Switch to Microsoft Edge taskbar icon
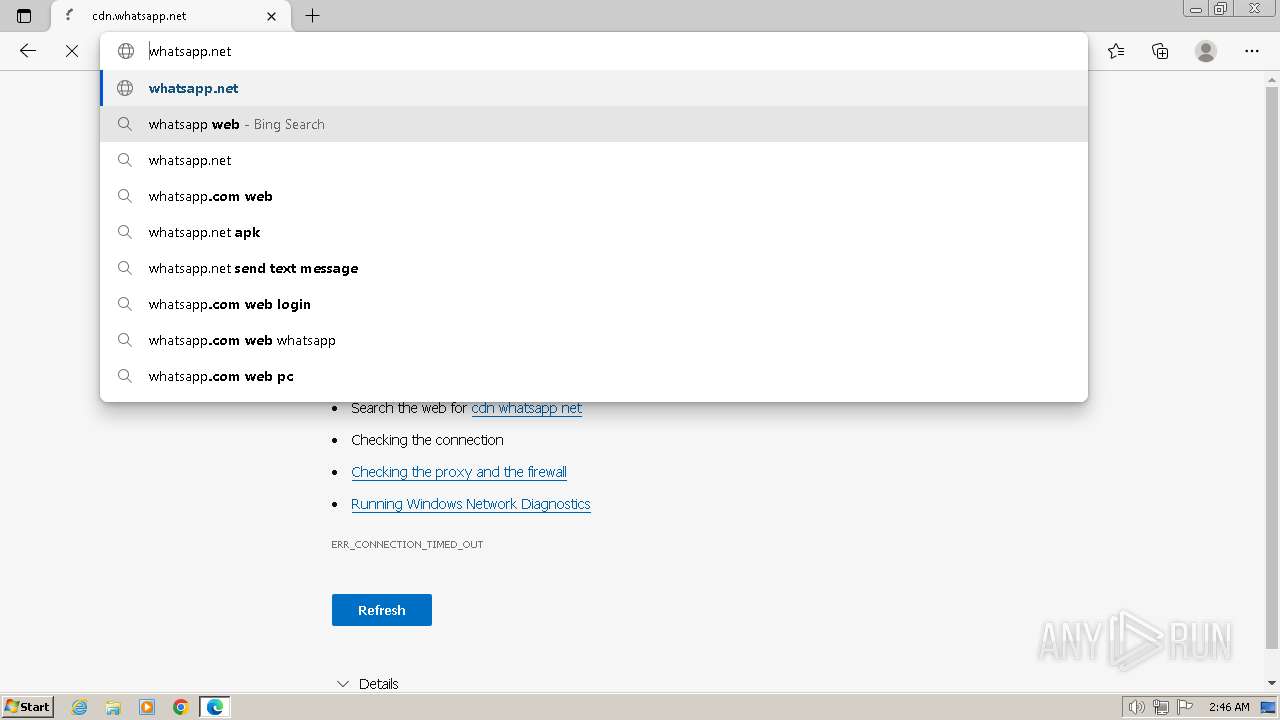 215,707
